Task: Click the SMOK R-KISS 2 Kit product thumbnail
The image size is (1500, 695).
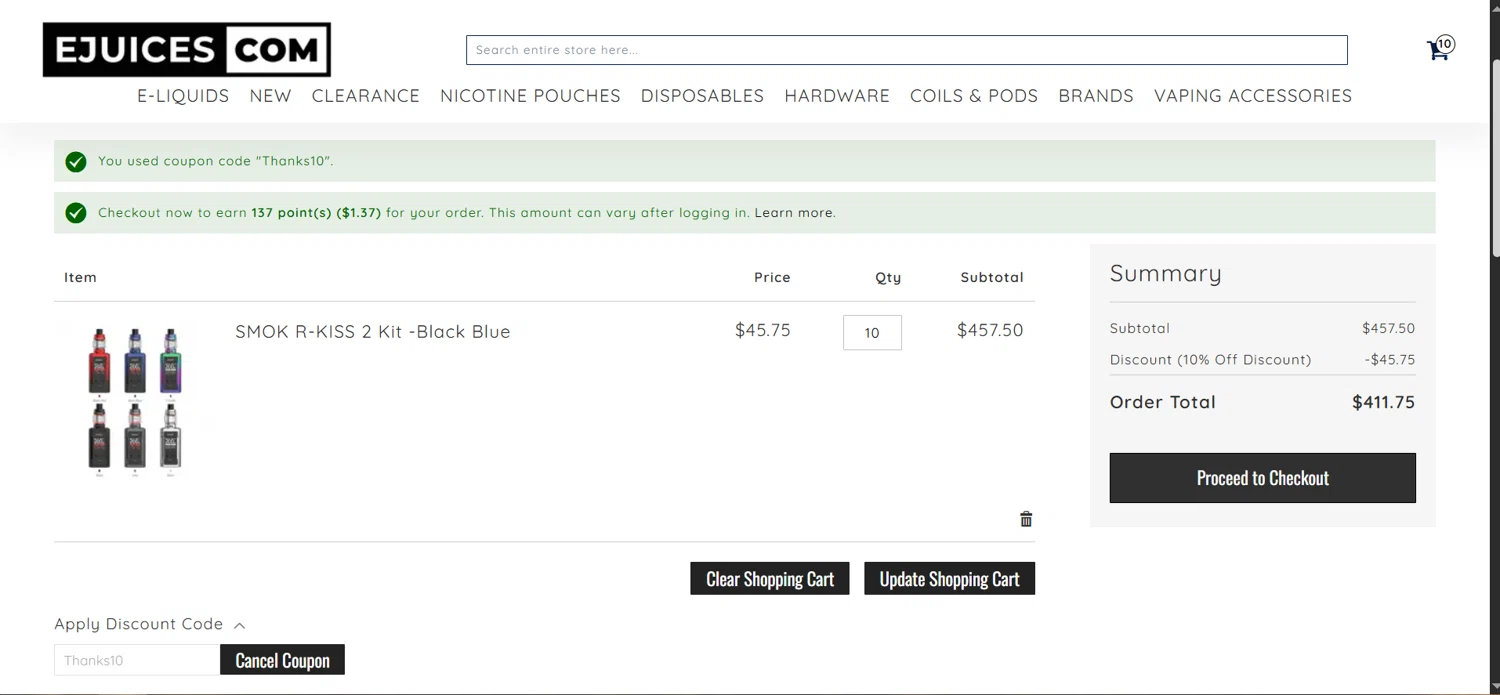Action: [x=135, y=398]
